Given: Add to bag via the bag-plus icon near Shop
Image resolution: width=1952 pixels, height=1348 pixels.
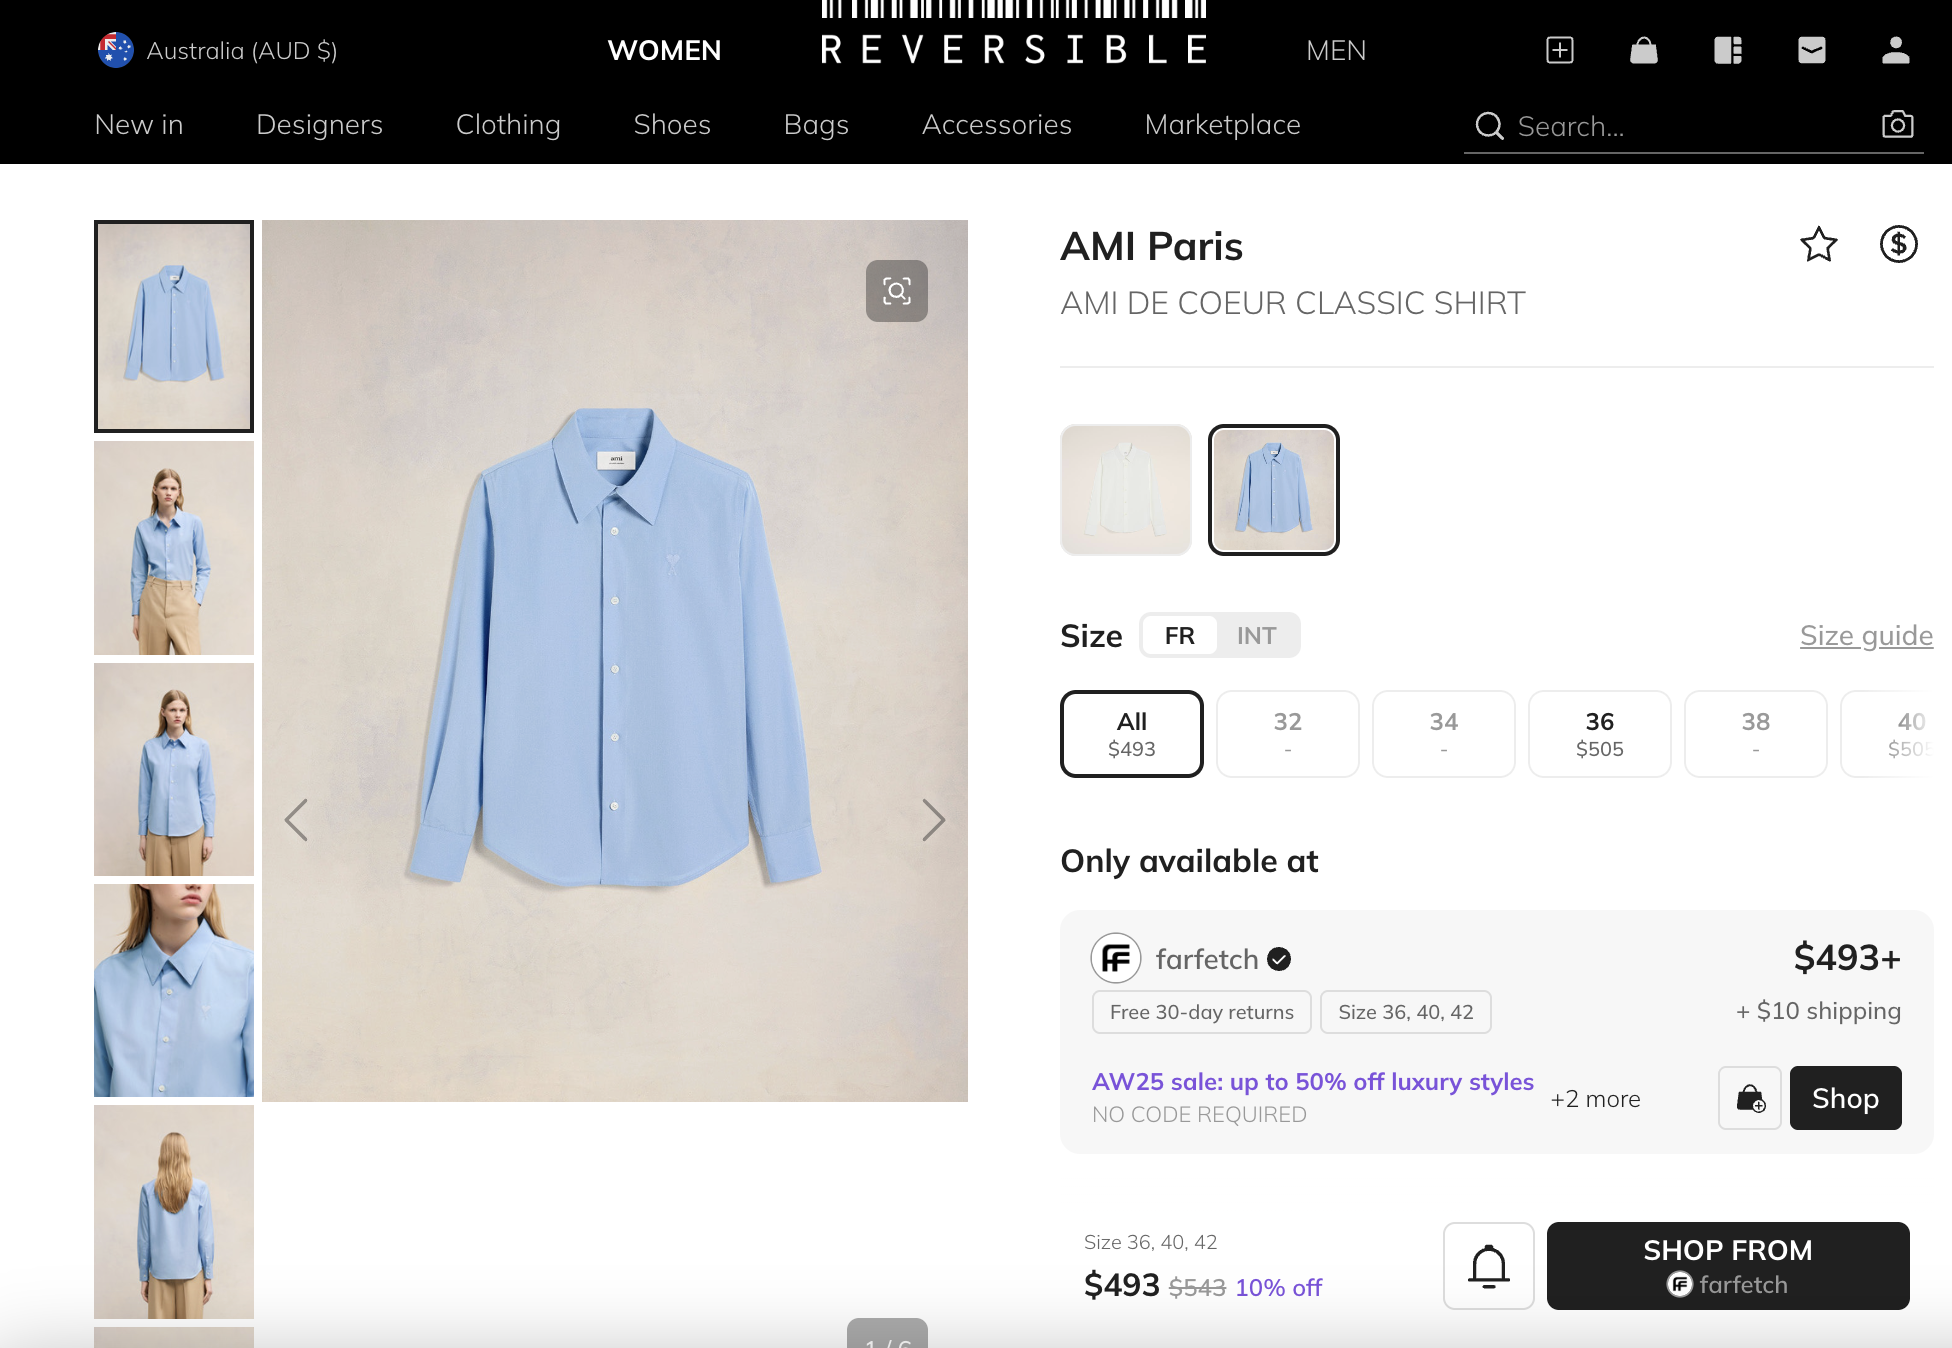Looking at the screenshot, I should (1748, 1098).
